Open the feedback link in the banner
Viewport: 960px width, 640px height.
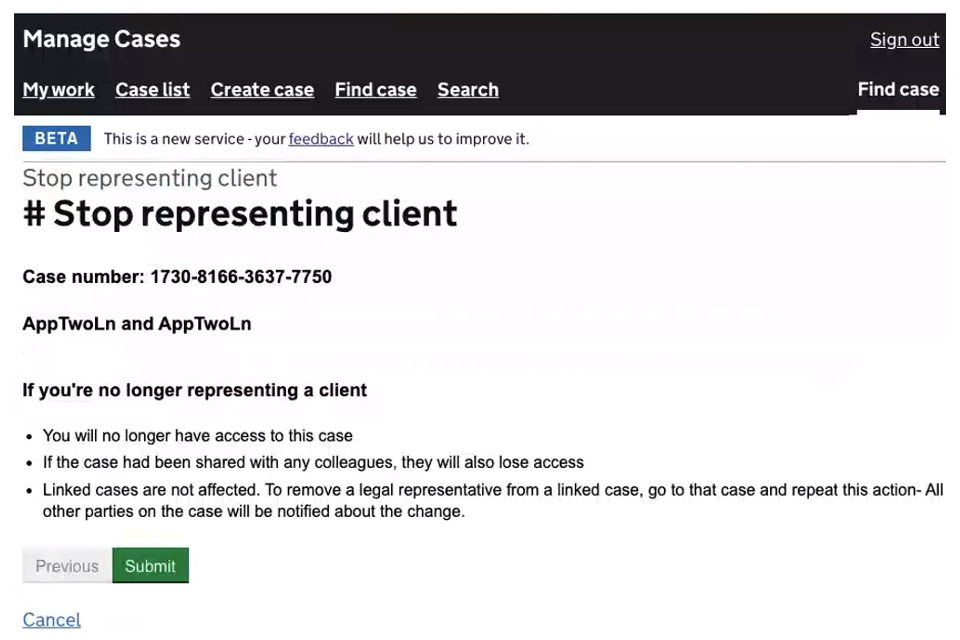[x=320, y=139]
